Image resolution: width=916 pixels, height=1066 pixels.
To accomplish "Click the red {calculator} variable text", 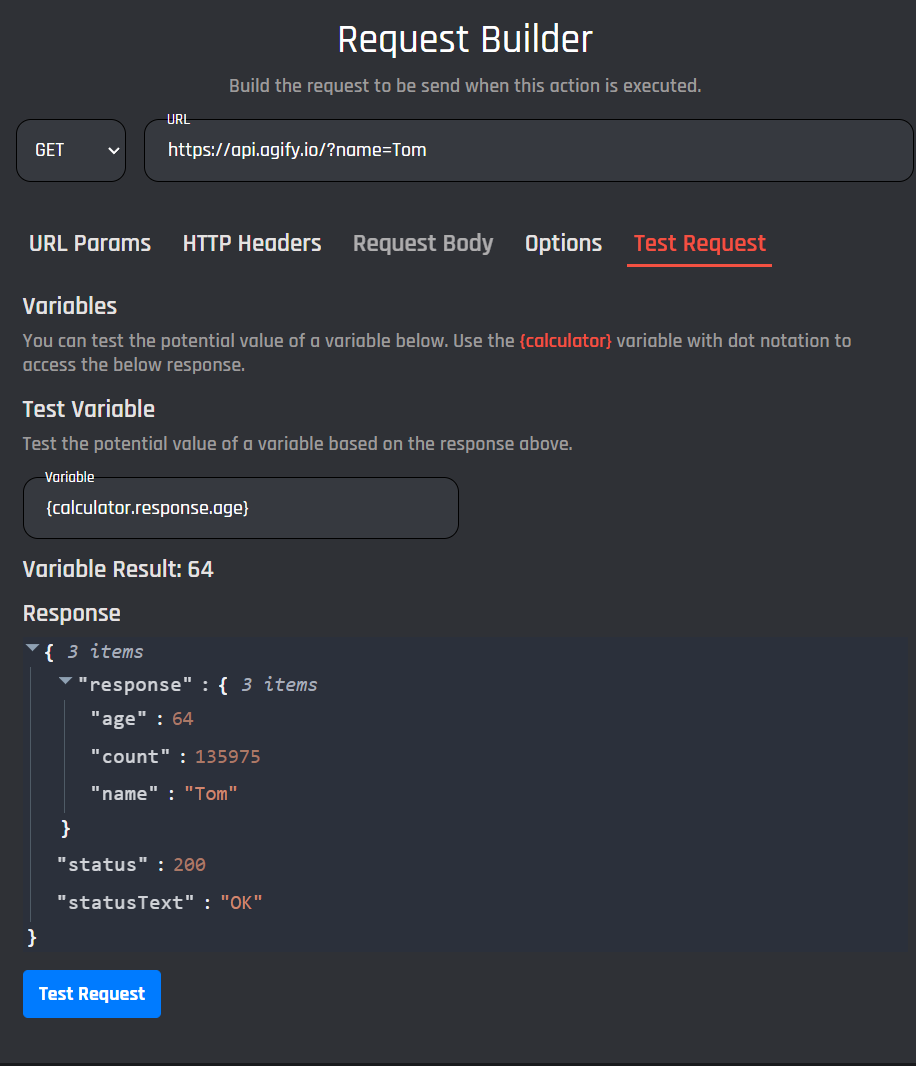I will coord(565,341).
